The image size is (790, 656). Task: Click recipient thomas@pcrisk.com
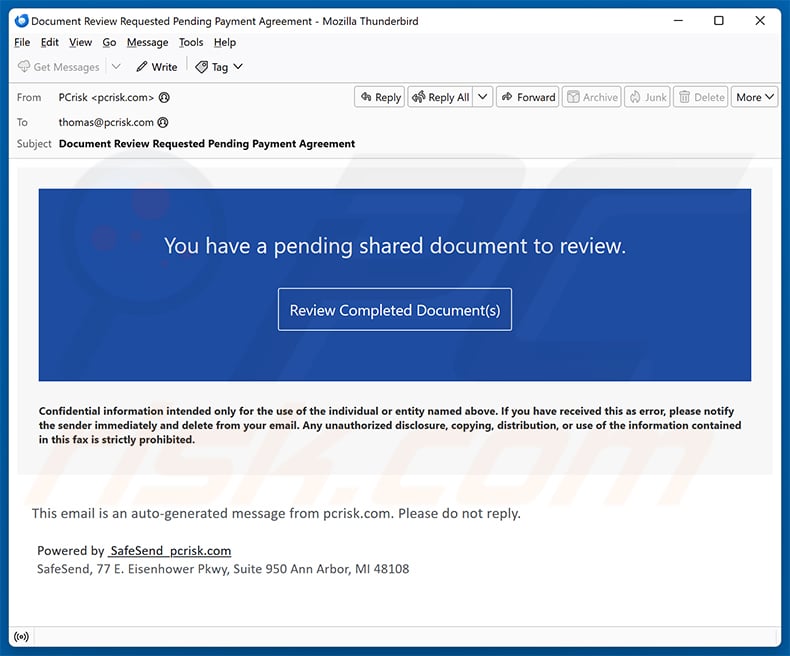click(x=106, y=122)
